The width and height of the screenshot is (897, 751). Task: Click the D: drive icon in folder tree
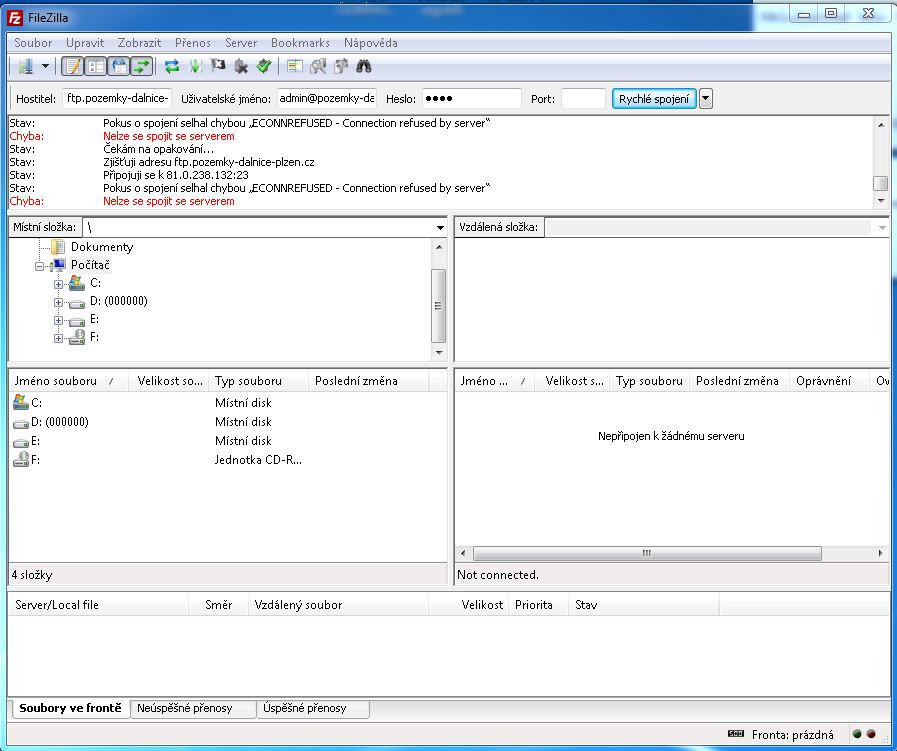pos(77,302)
